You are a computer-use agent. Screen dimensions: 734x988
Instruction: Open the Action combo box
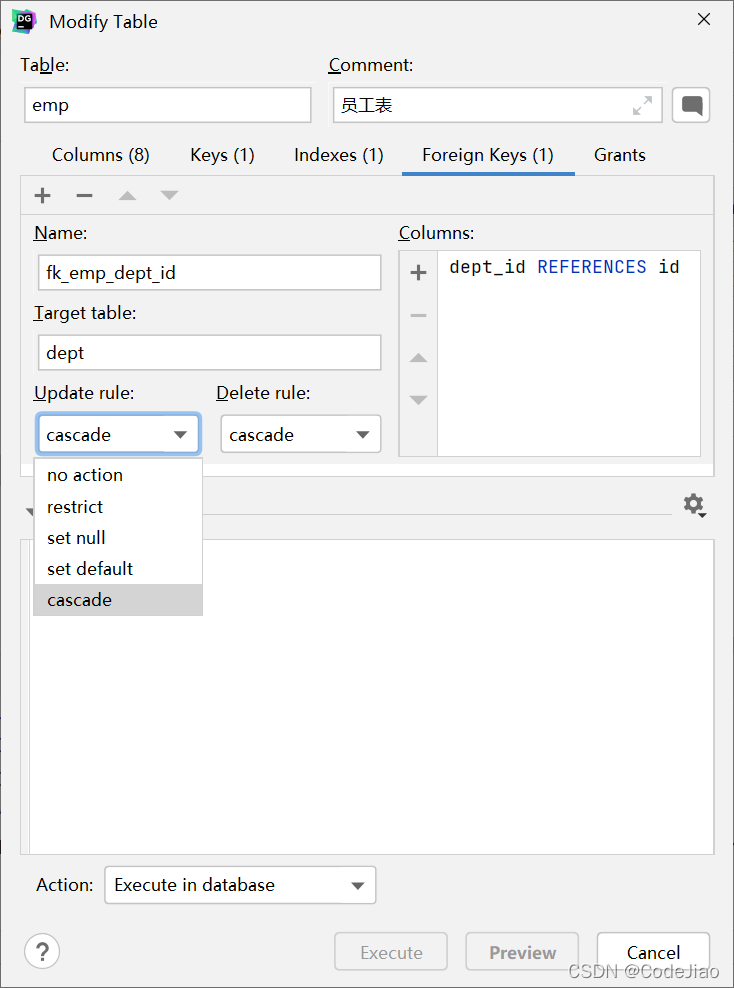[x=240, y=885]
